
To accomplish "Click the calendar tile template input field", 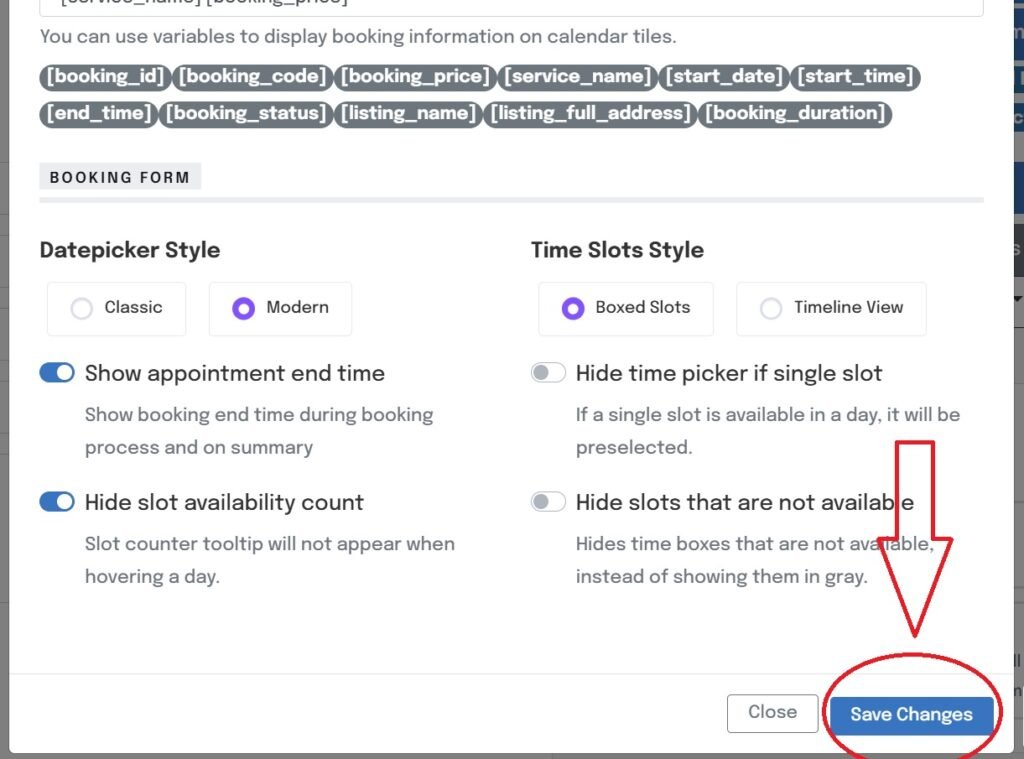I will [510, 4].
